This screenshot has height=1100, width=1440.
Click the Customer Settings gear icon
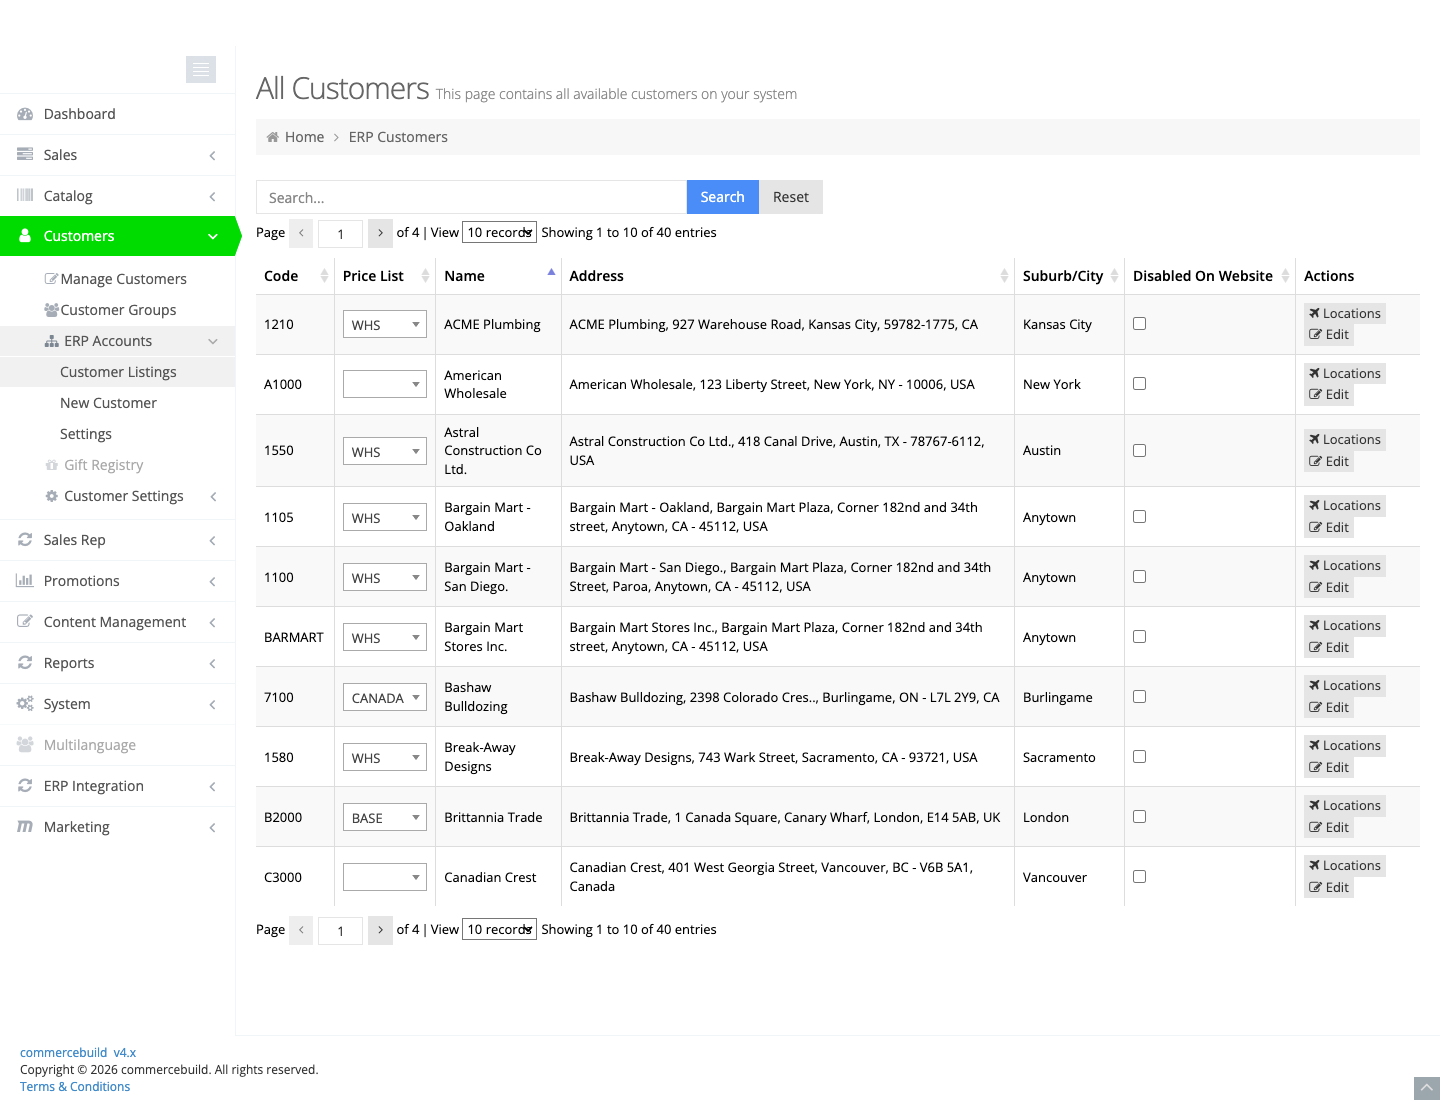click(x=52, y=496)
